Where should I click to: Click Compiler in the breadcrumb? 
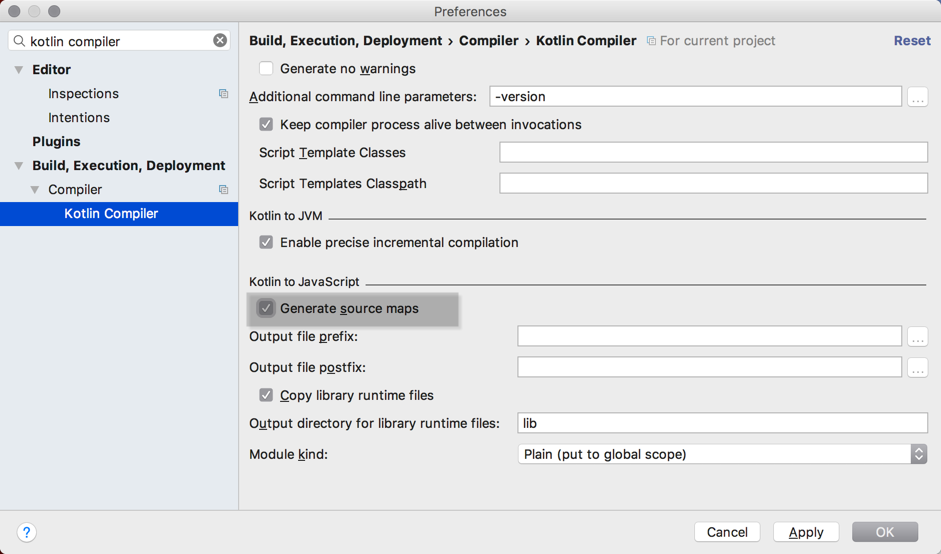tap(489, 41)
